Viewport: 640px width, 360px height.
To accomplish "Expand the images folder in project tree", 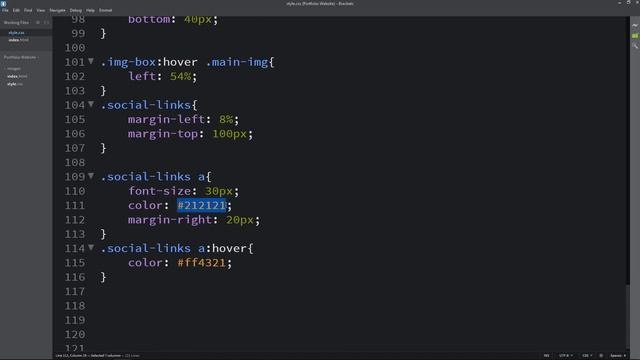I will 13,69.
